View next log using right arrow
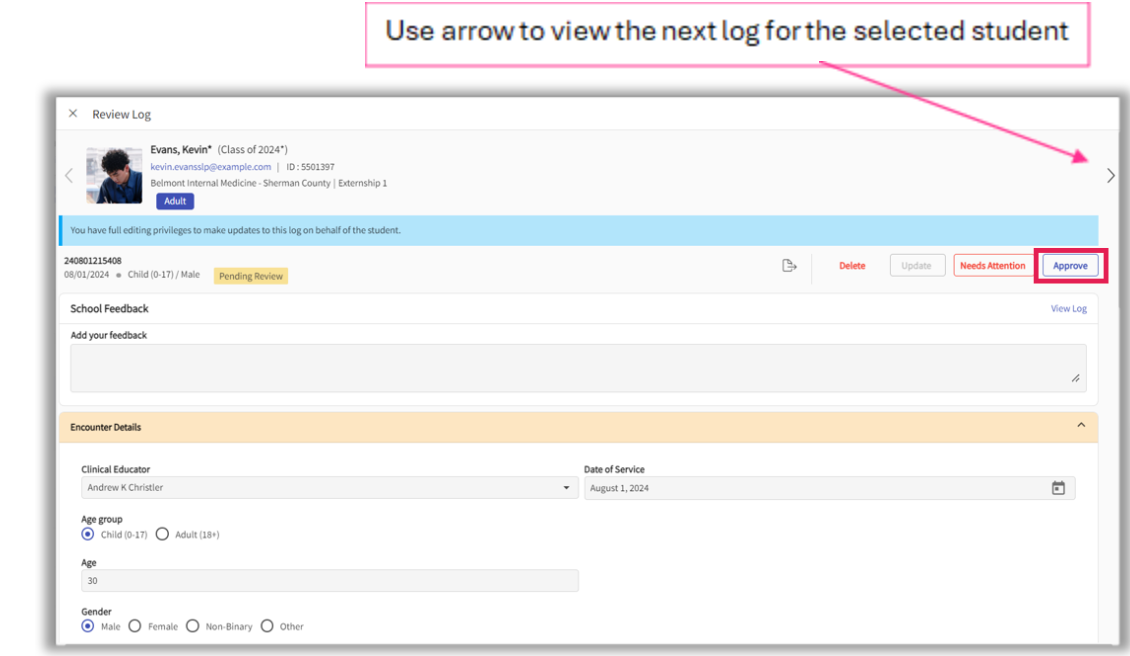Image resolution: width=1130 pixels, height=656 pixels. [1110, 176]
